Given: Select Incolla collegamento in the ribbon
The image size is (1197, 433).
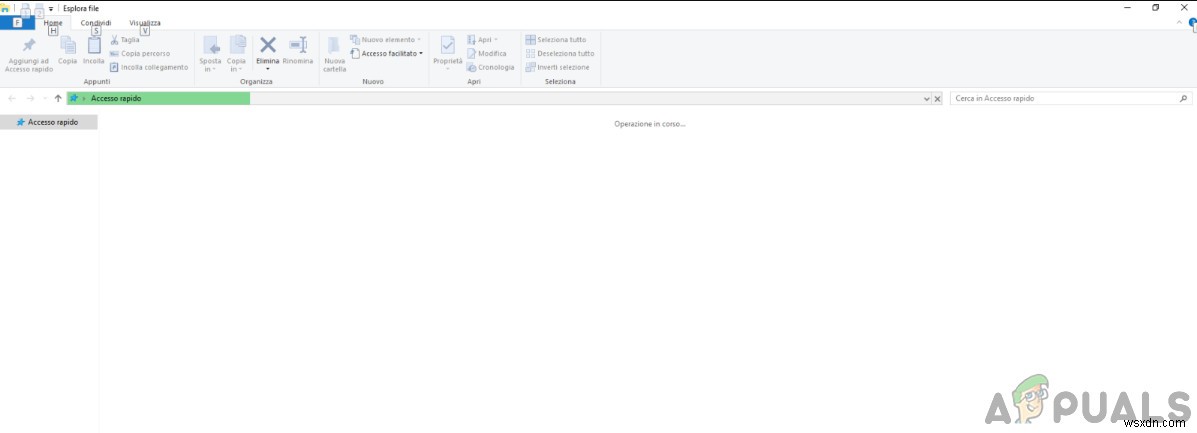Looking at the screenshot, I should point(149,67).
